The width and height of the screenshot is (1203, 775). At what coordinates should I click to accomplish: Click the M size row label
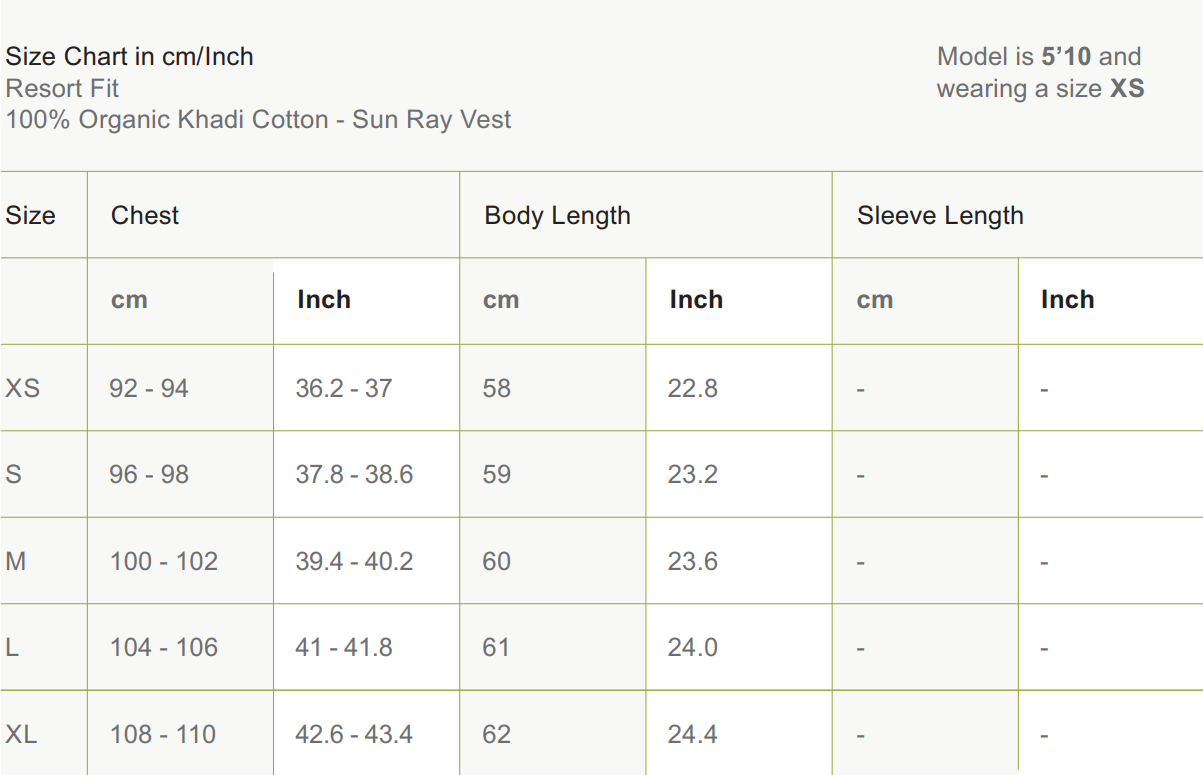click(16, 561)
